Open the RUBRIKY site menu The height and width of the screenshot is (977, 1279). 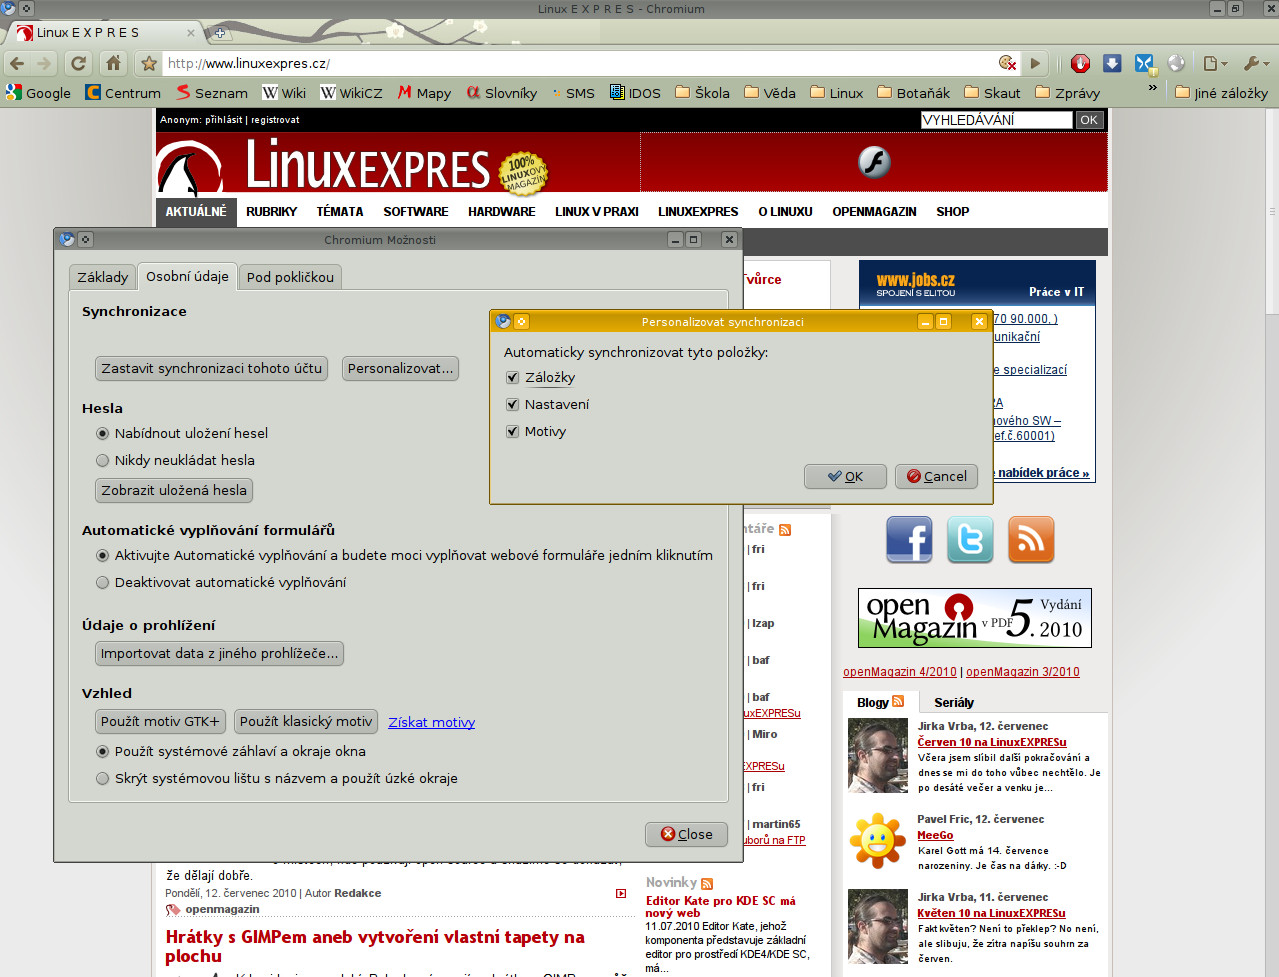[271, 212]
